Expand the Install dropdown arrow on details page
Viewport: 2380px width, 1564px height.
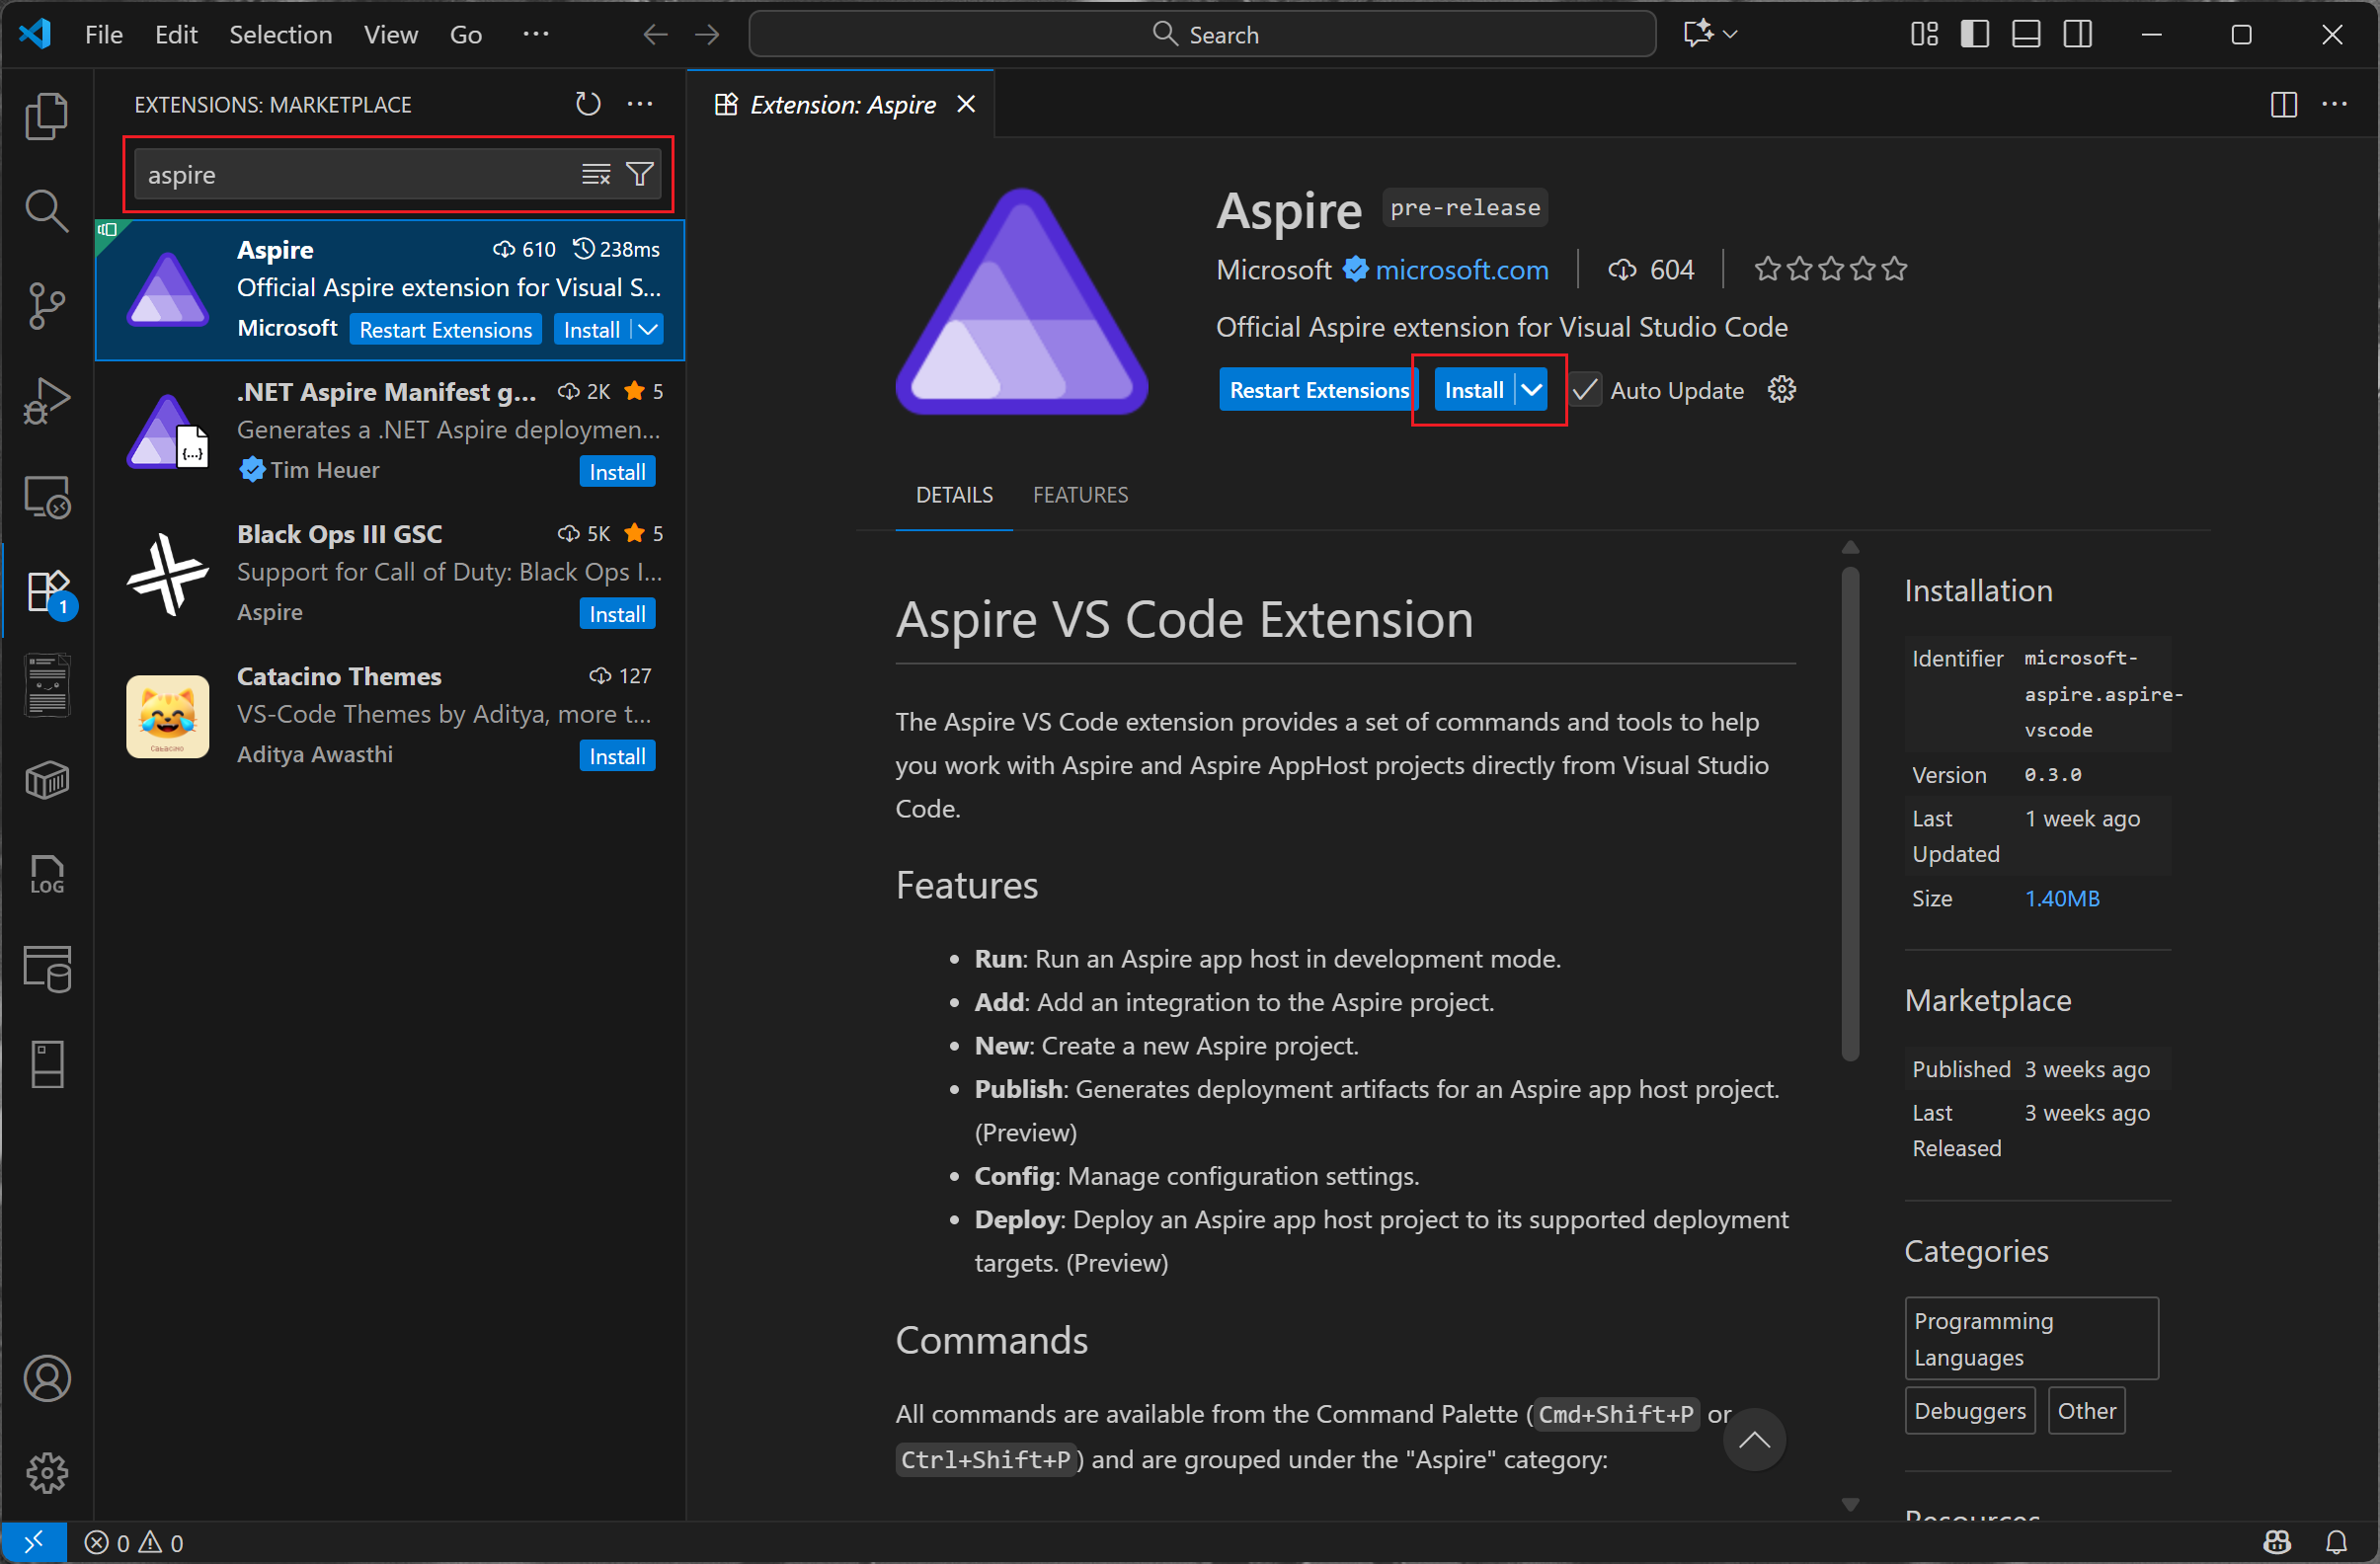coord(1532,390)
